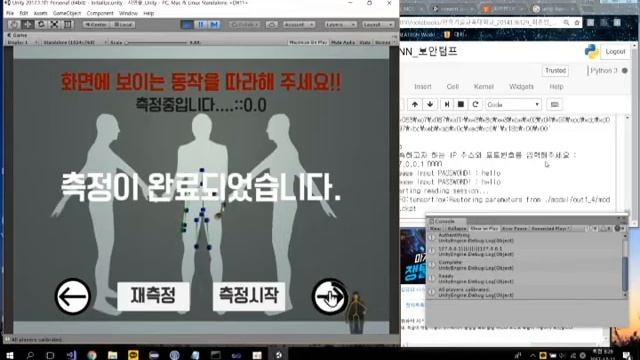Run the current Jupyter cell
640x360 pixels.
tap(447, 105)
